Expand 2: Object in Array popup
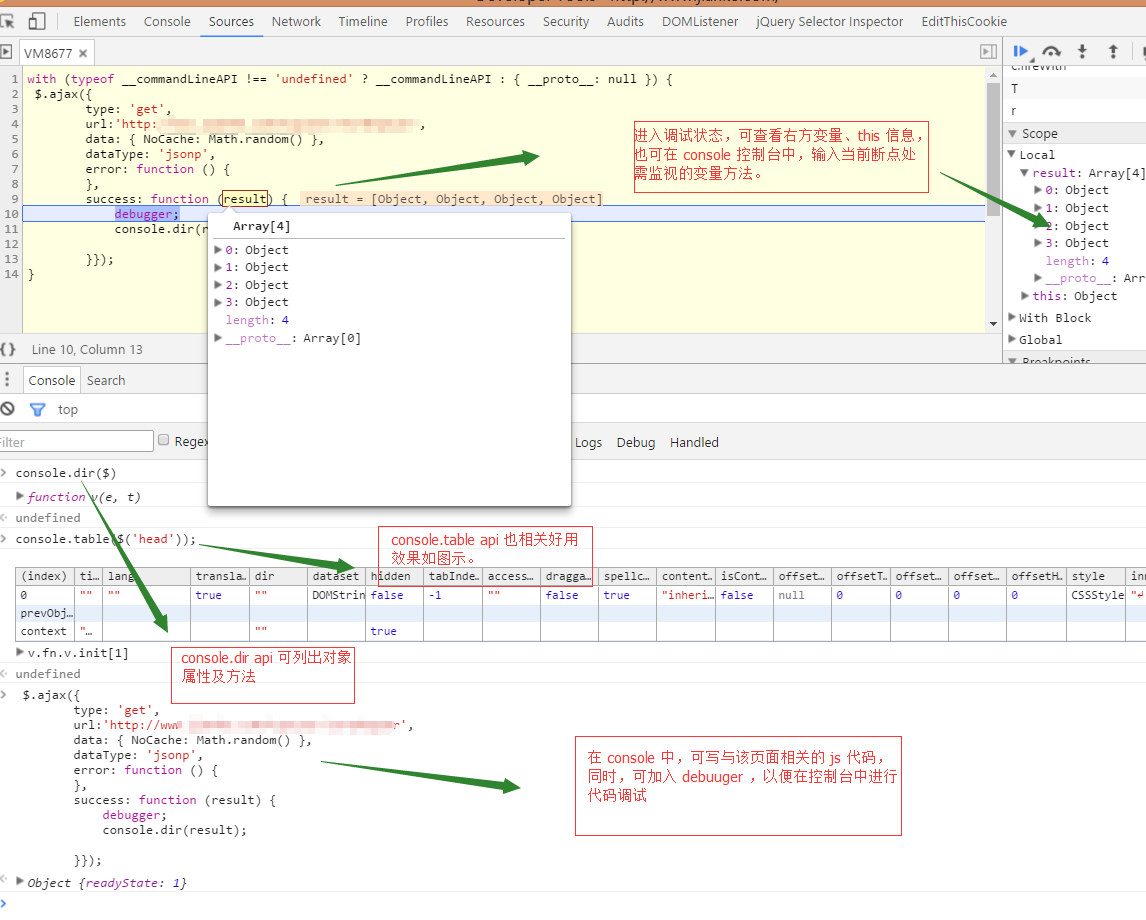1146x920 pixels. tap(218, 285)
